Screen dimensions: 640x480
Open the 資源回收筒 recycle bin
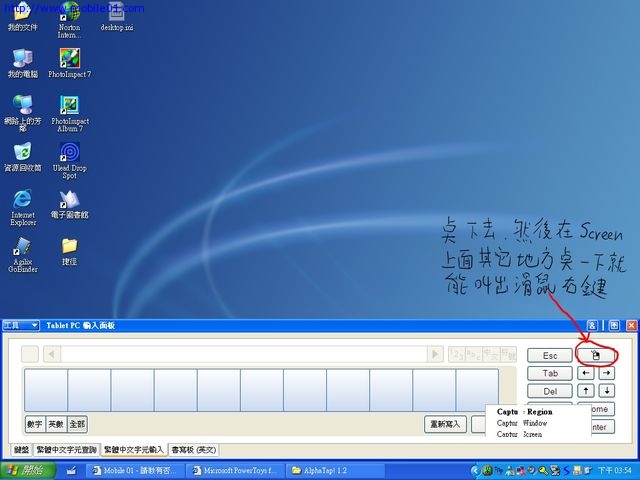(x=22, y=157)
